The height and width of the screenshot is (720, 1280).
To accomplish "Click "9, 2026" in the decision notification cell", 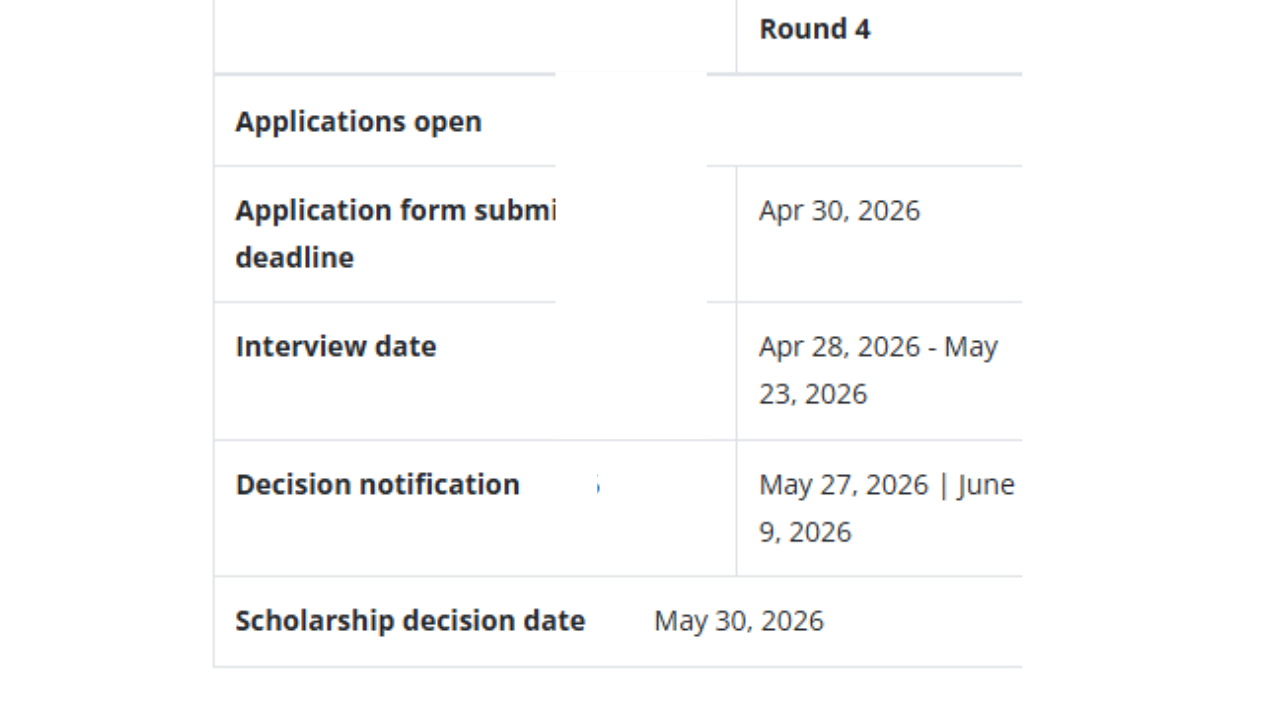I will (x=804, y=532).
